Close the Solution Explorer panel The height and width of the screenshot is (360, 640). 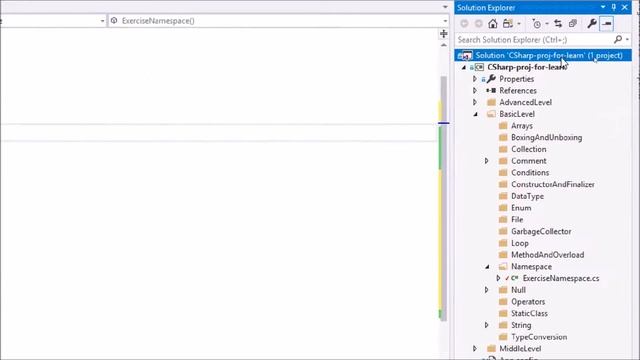(x=625, y=7)
